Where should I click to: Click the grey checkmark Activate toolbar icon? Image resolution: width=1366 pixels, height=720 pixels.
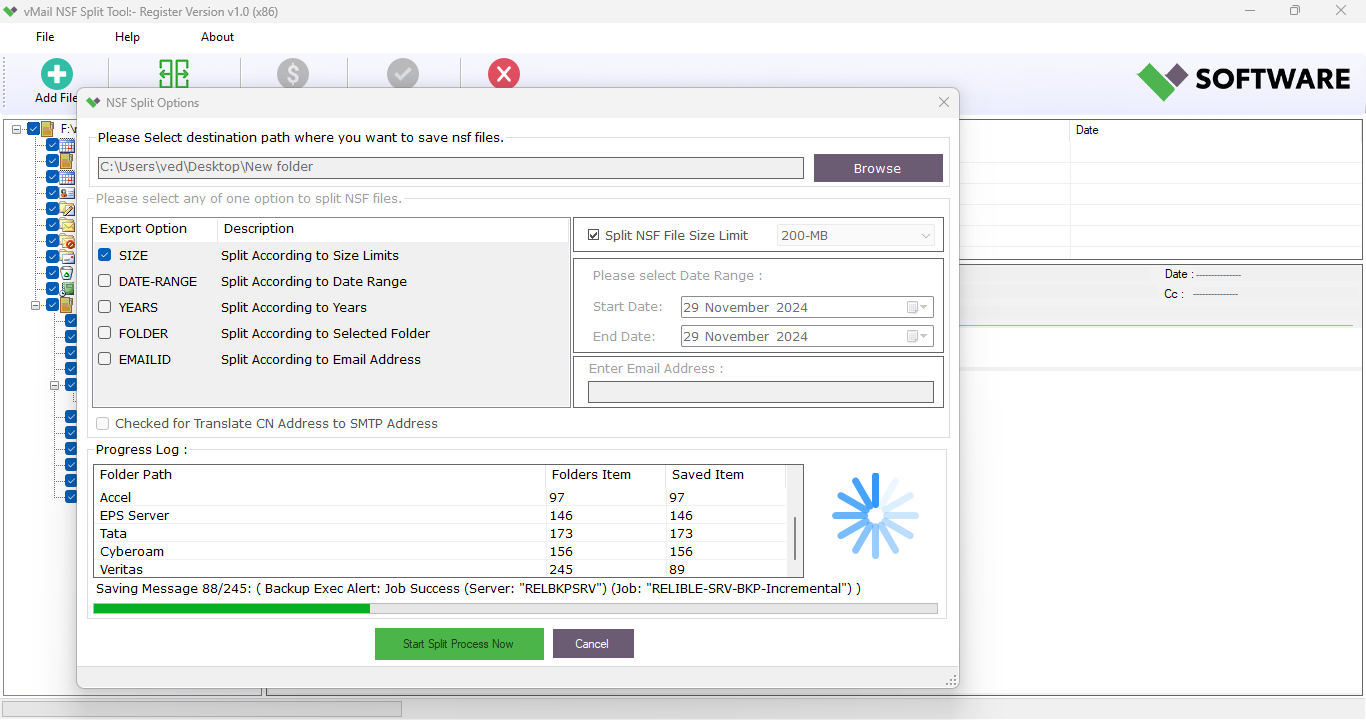click(403, 74)
